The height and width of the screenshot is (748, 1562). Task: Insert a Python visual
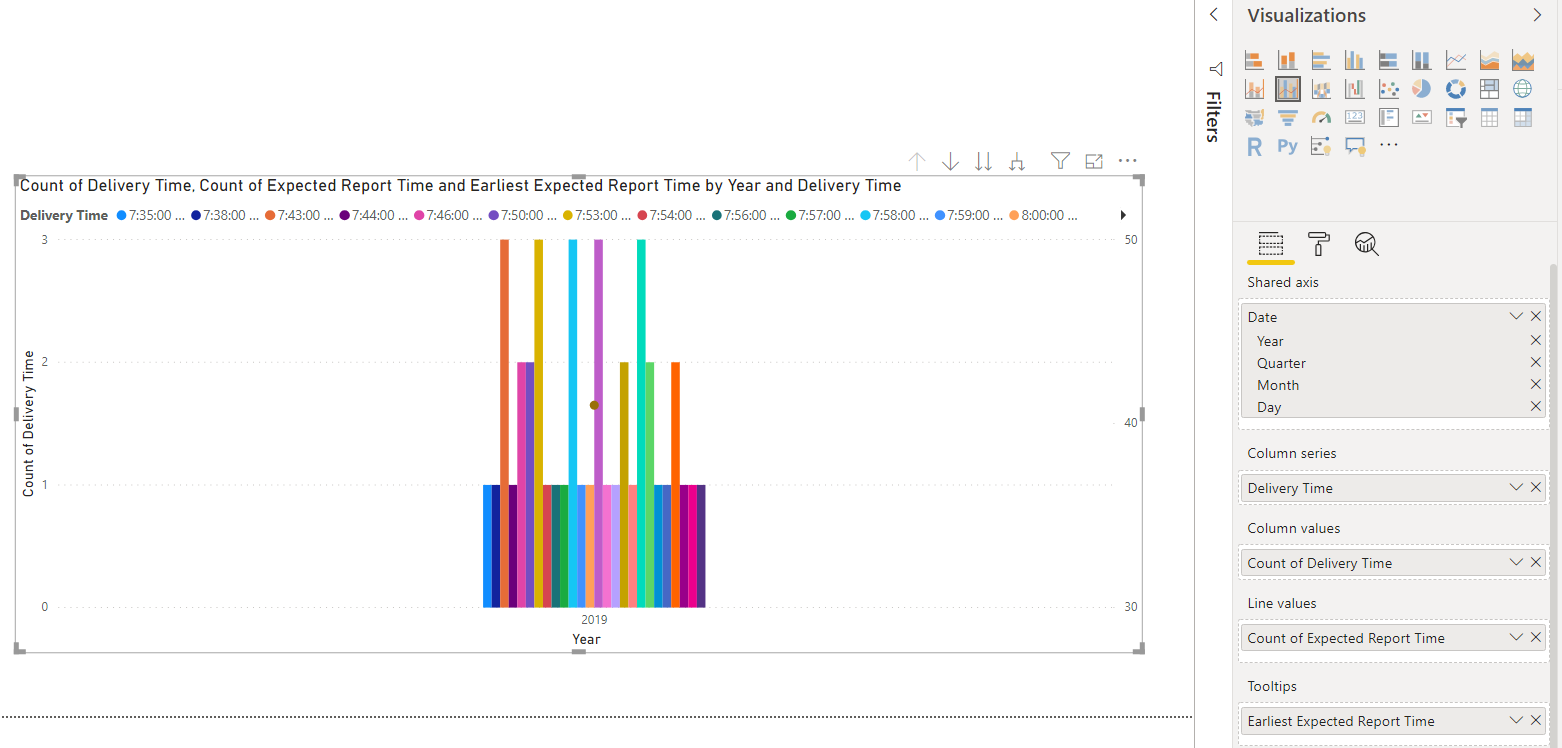tap(1288, 146)
